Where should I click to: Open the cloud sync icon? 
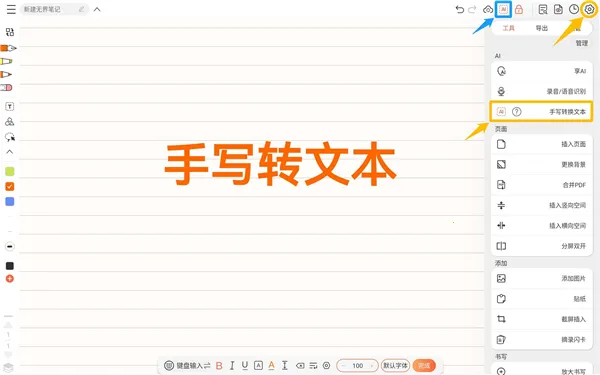coord(488,10)
